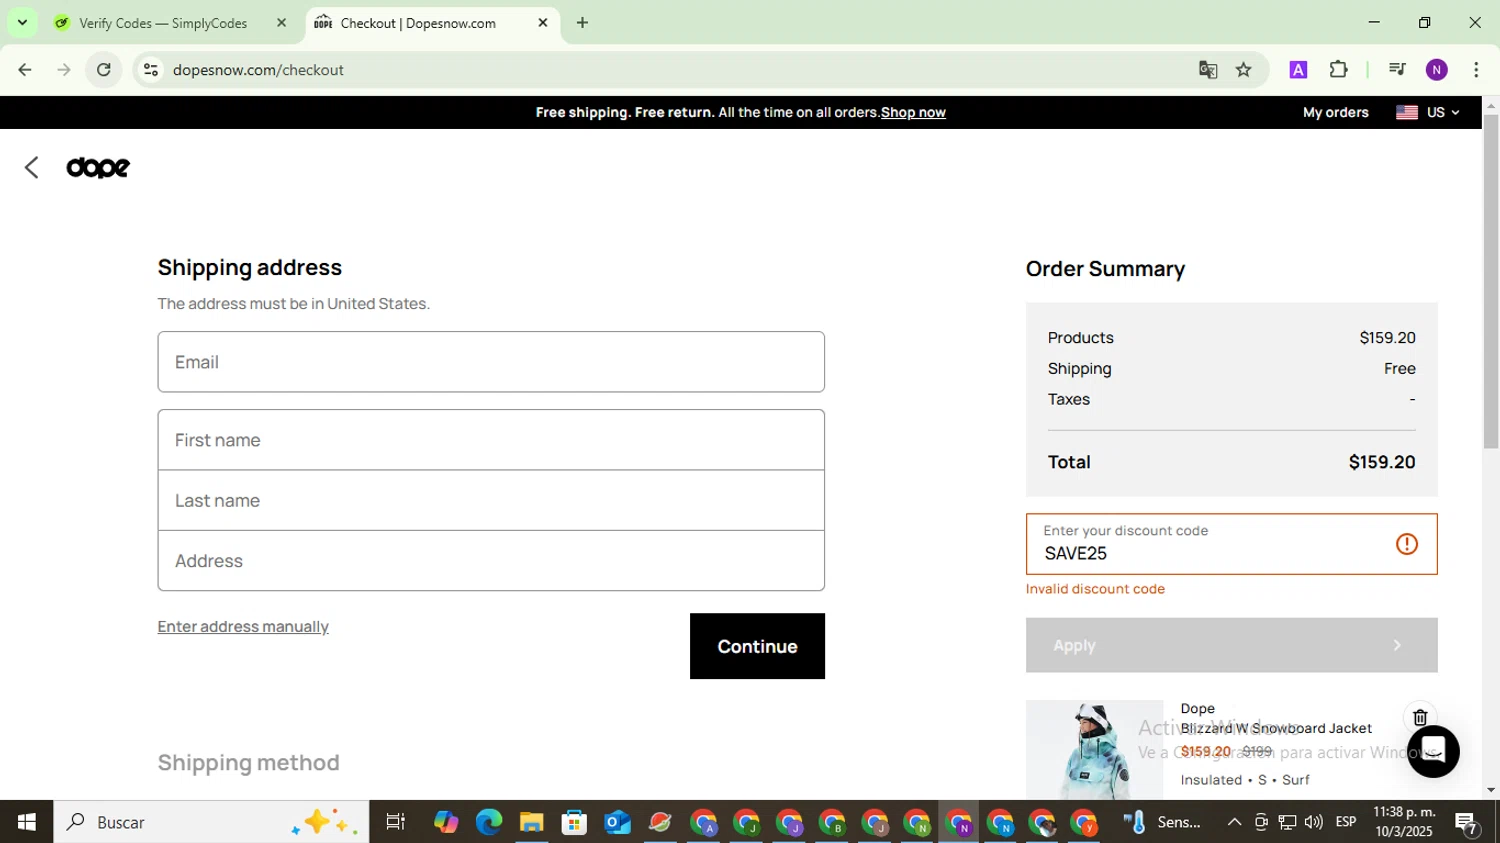The image size is (1500, 843).
Task: Open Microsoft Edge from the taskbar
Action: click(x=489, y=822)
